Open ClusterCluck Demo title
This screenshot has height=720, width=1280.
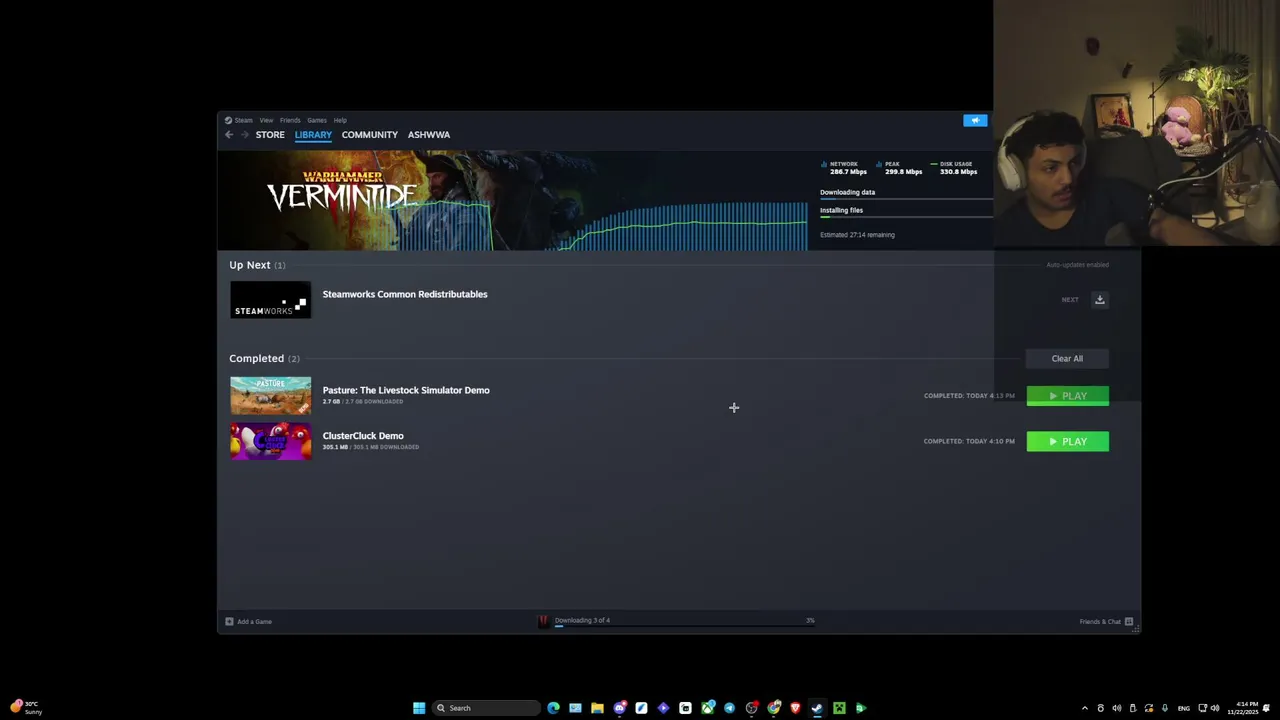pos(363,436)
